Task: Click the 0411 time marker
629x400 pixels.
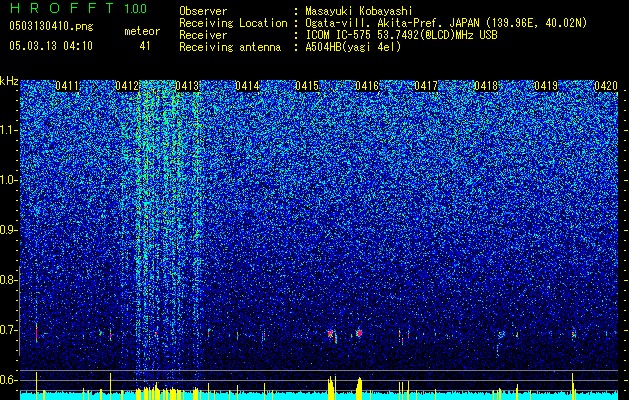Action: 67,86
